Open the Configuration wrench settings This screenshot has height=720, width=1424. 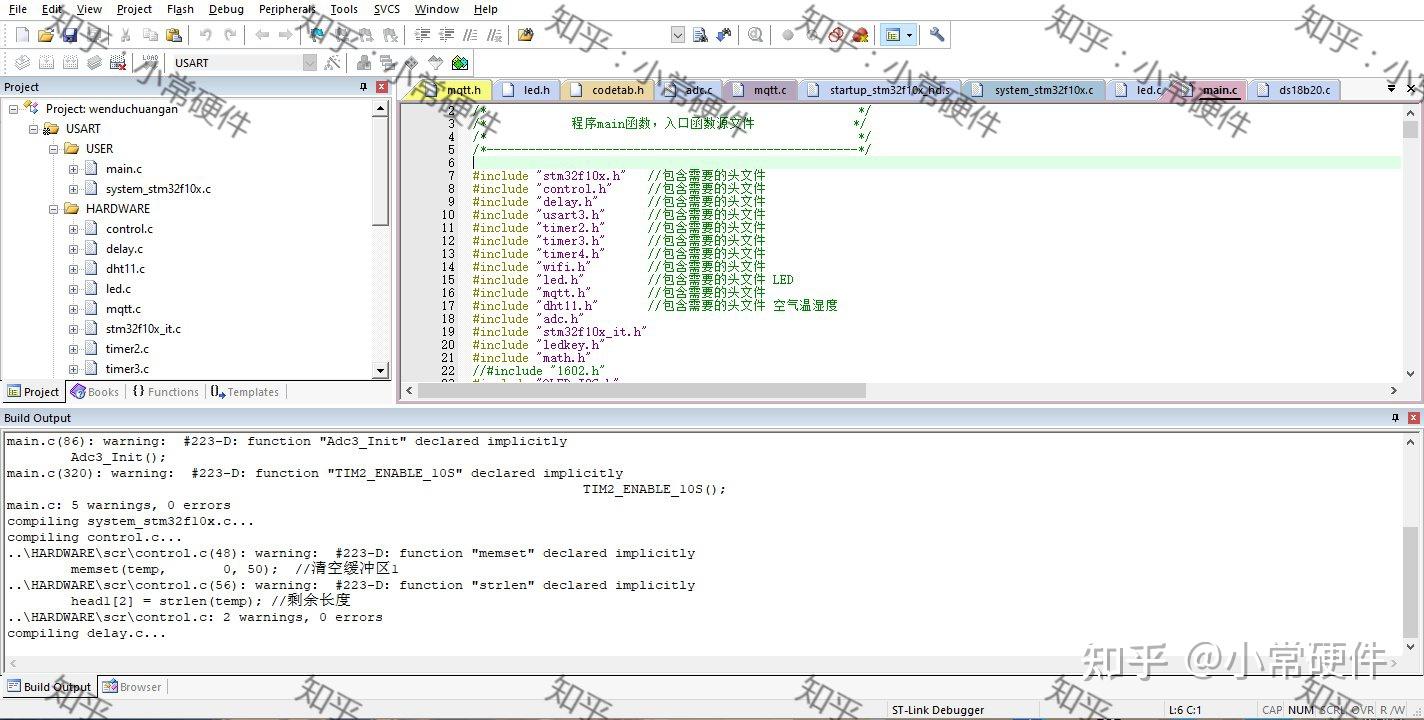pyautogui.click(x=937, y=34)
